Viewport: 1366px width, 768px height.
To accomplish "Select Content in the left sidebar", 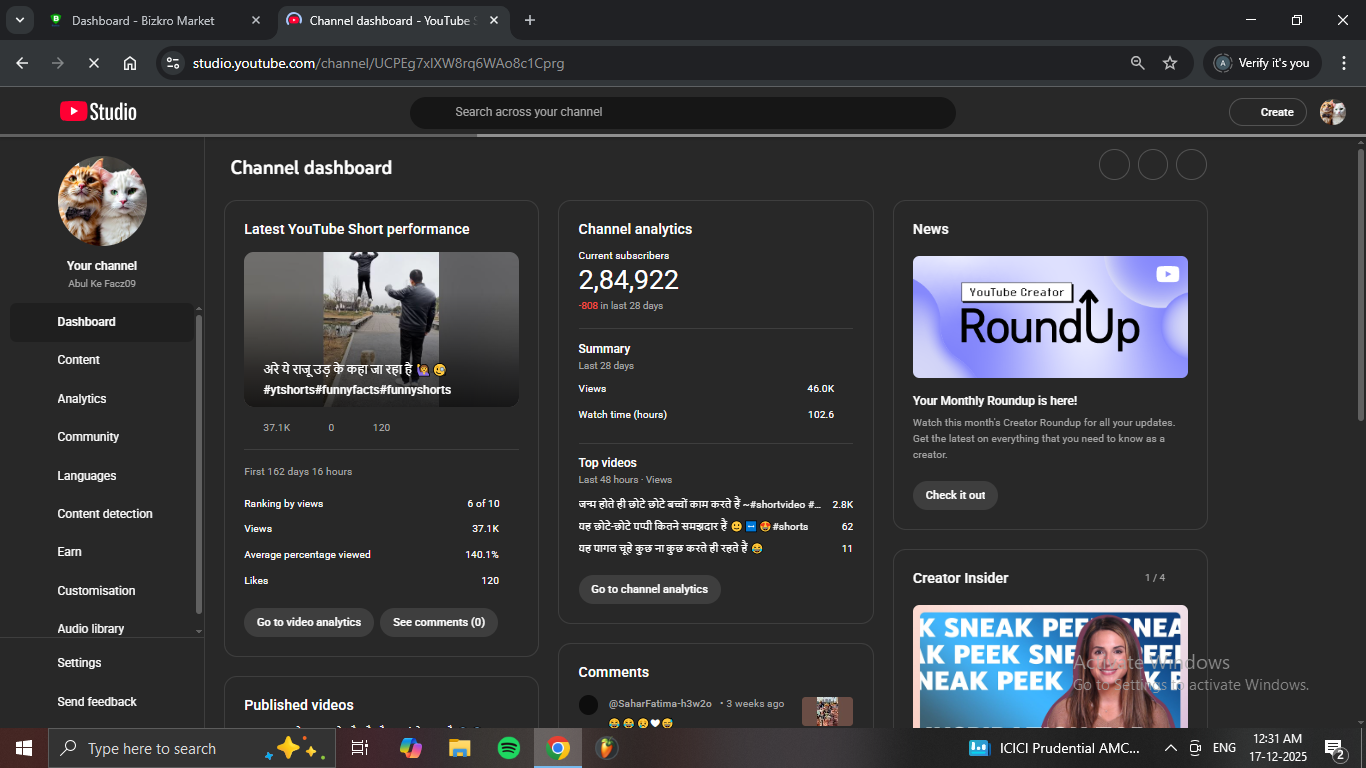I will coord(79,360).
